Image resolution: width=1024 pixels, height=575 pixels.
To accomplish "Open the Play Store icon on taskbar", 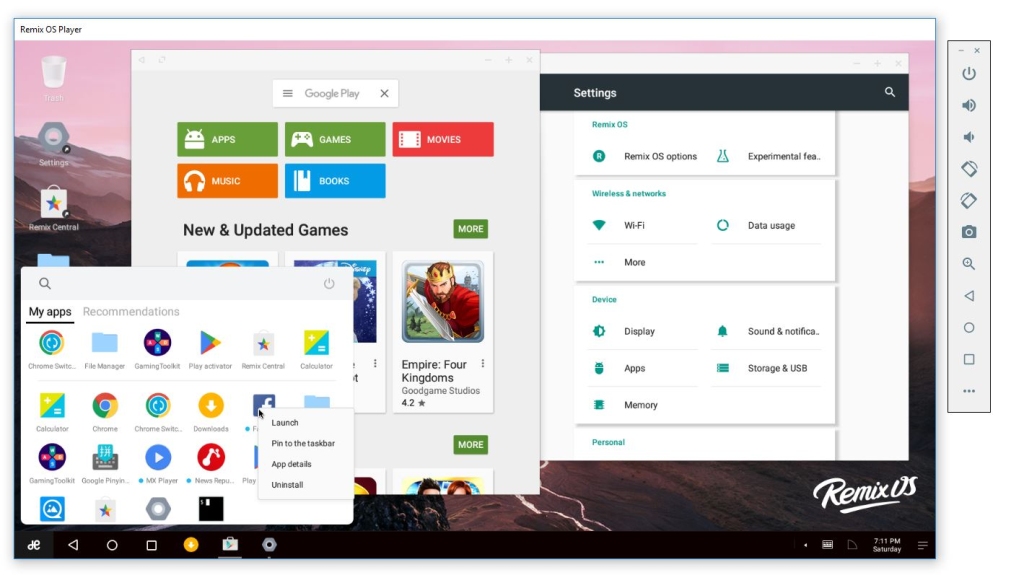I will point(230,544).
